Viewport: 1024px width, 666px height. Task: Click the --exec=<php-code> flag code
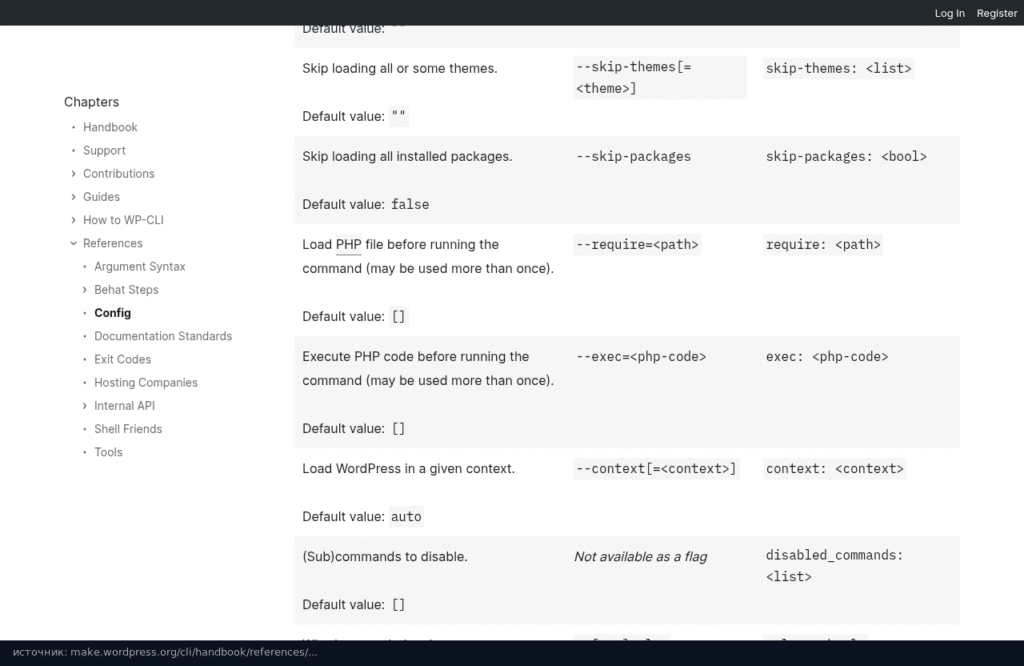coord(641,357)
